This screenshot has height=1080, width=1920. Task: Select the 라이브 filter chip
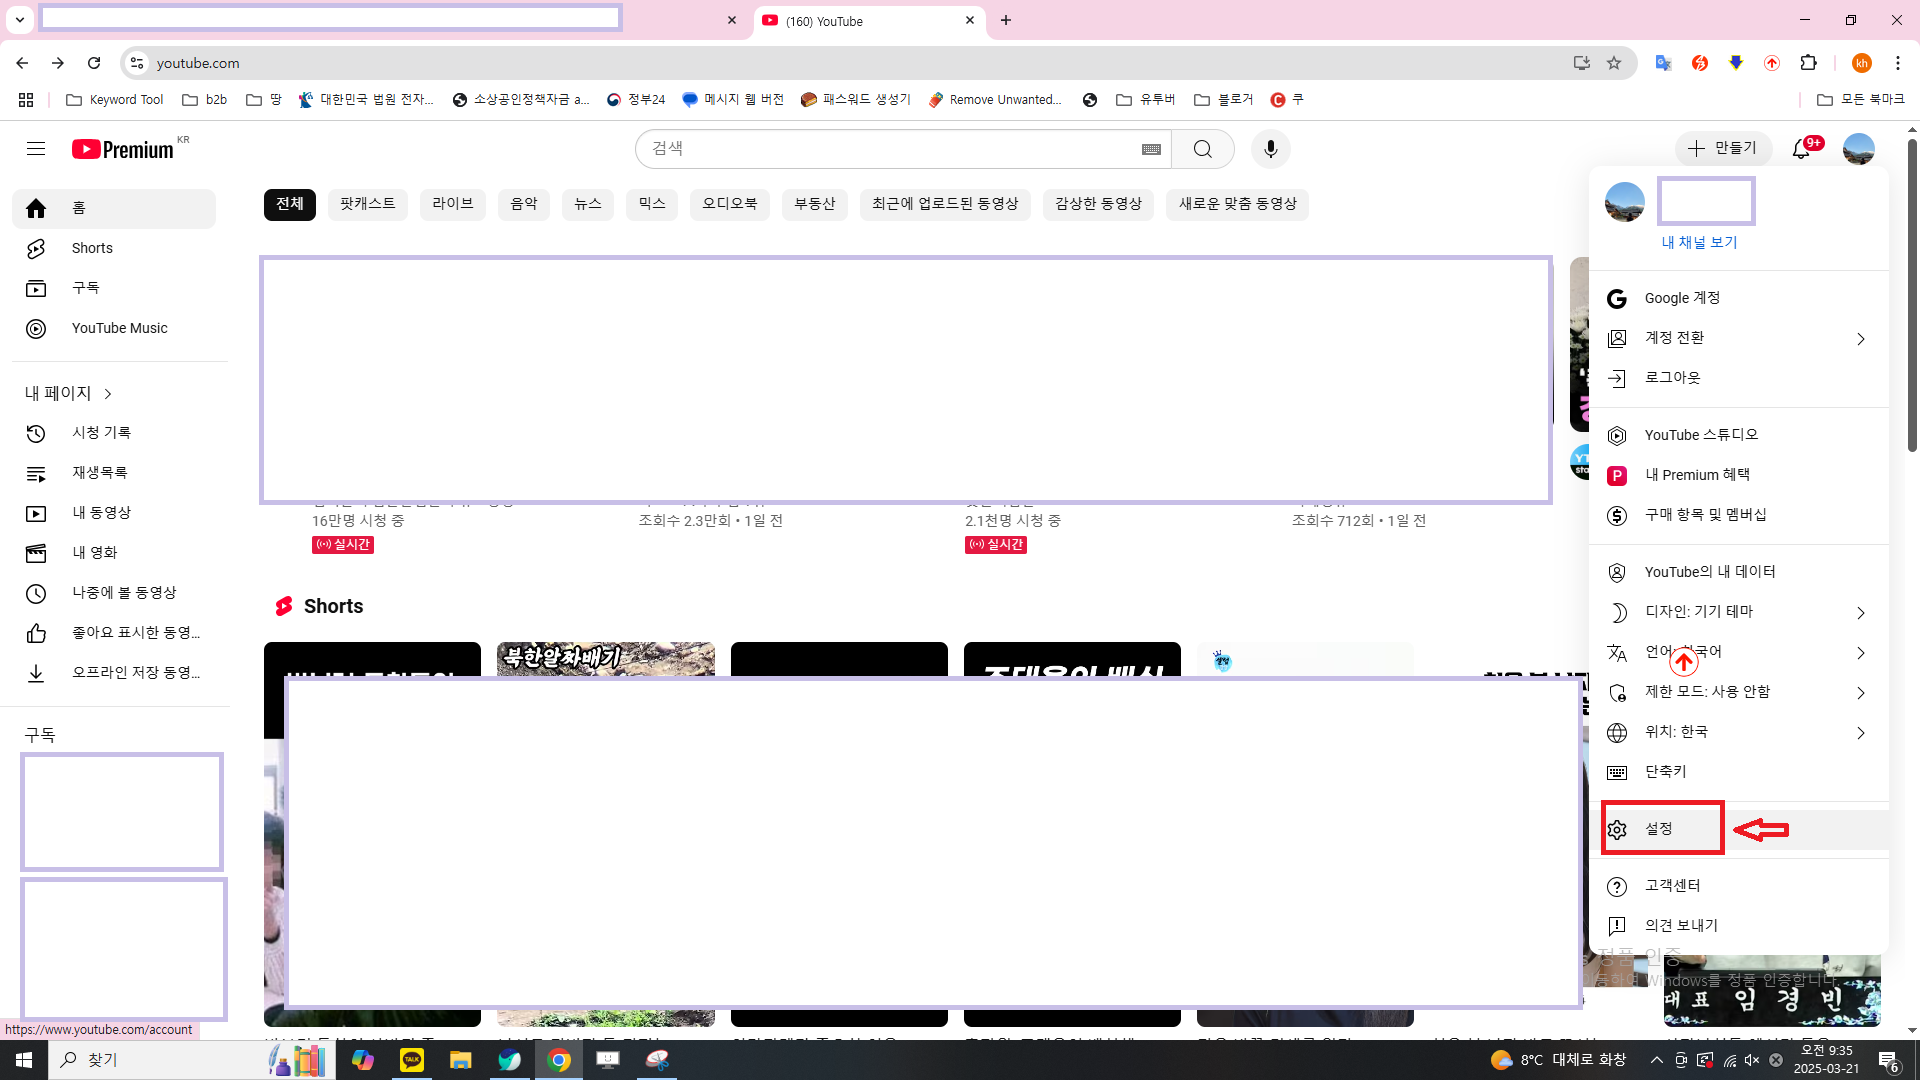(452, 204)
